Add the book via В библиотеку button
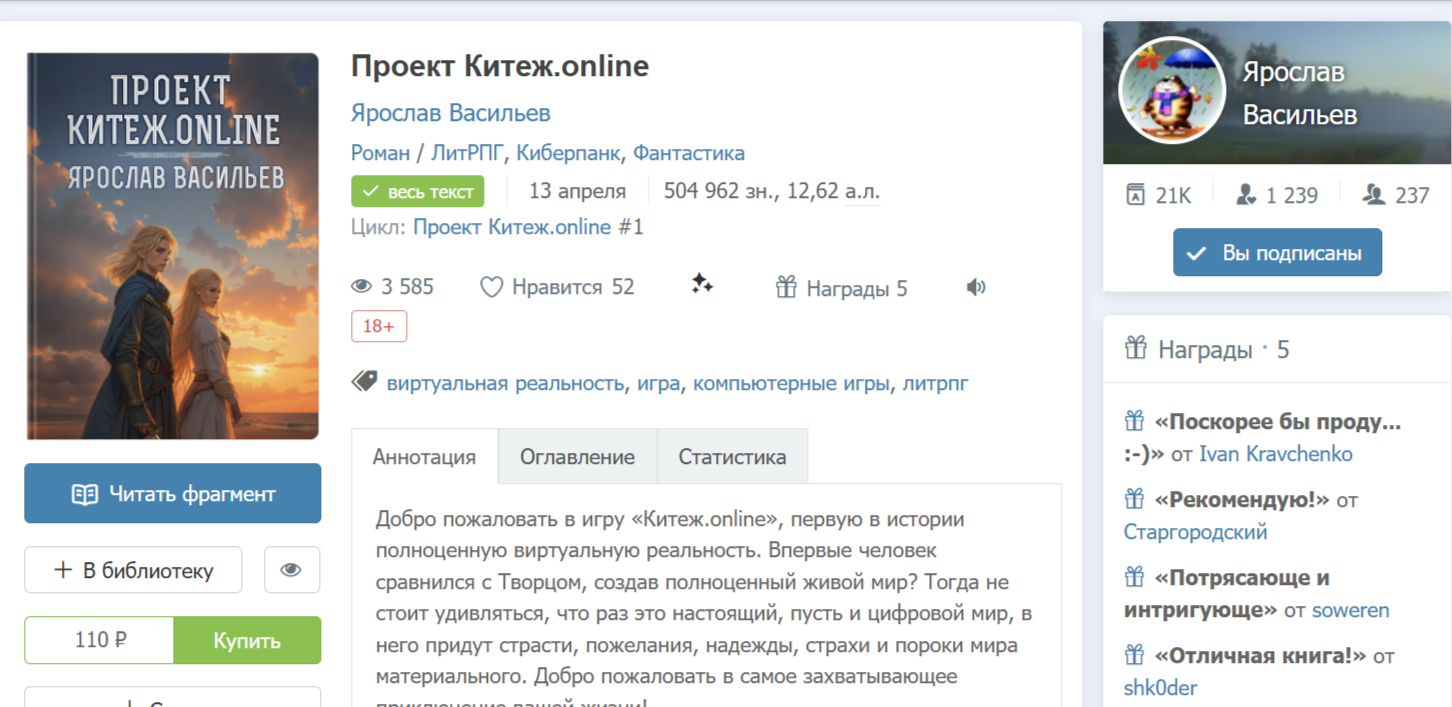 pos(133,570)
